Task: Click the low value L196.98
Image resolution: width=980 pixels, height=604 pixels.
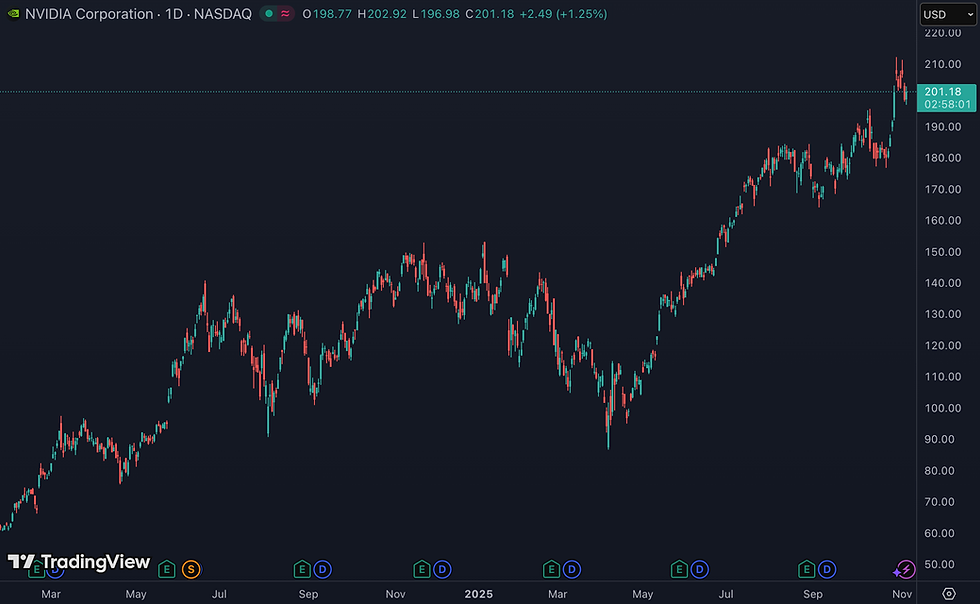Action: point(436,14)
